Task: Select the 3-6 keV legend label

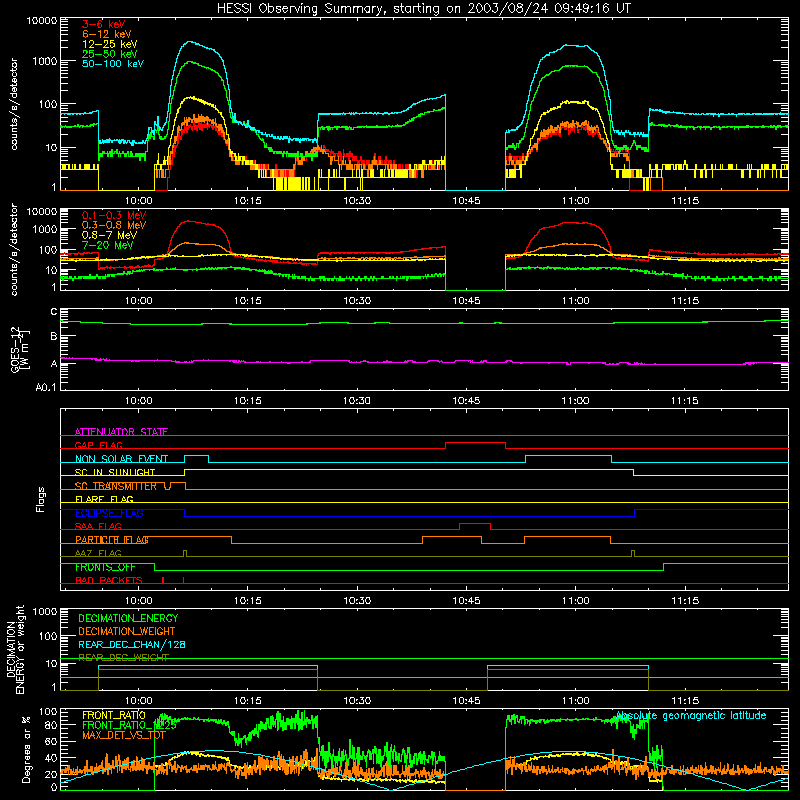Action: [104, 24]
